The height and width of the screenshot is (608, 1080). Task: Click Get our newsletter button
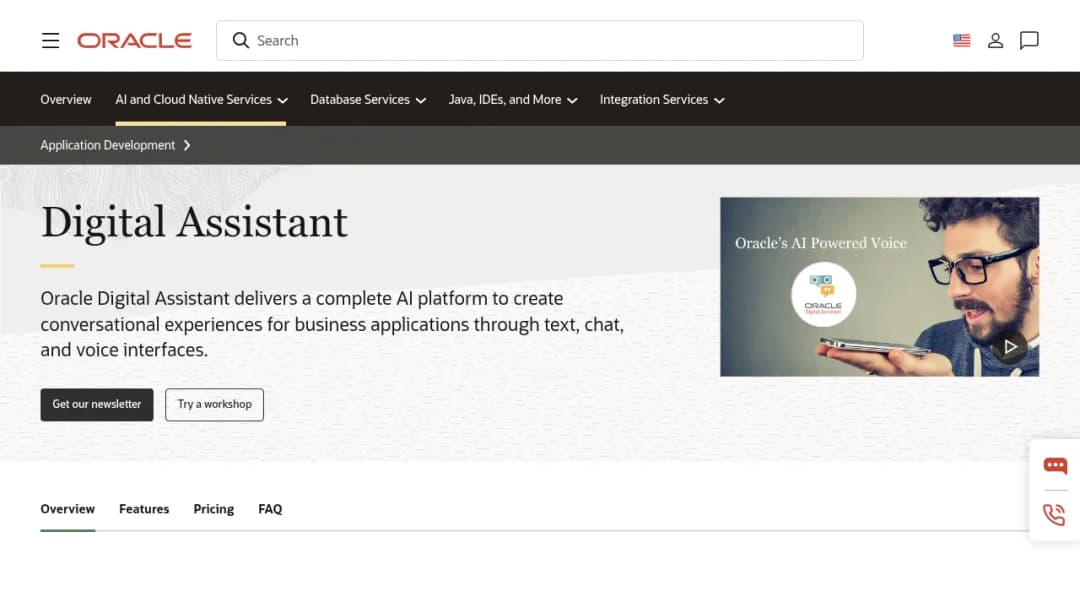pyautogui.click(x=96, y=405)
